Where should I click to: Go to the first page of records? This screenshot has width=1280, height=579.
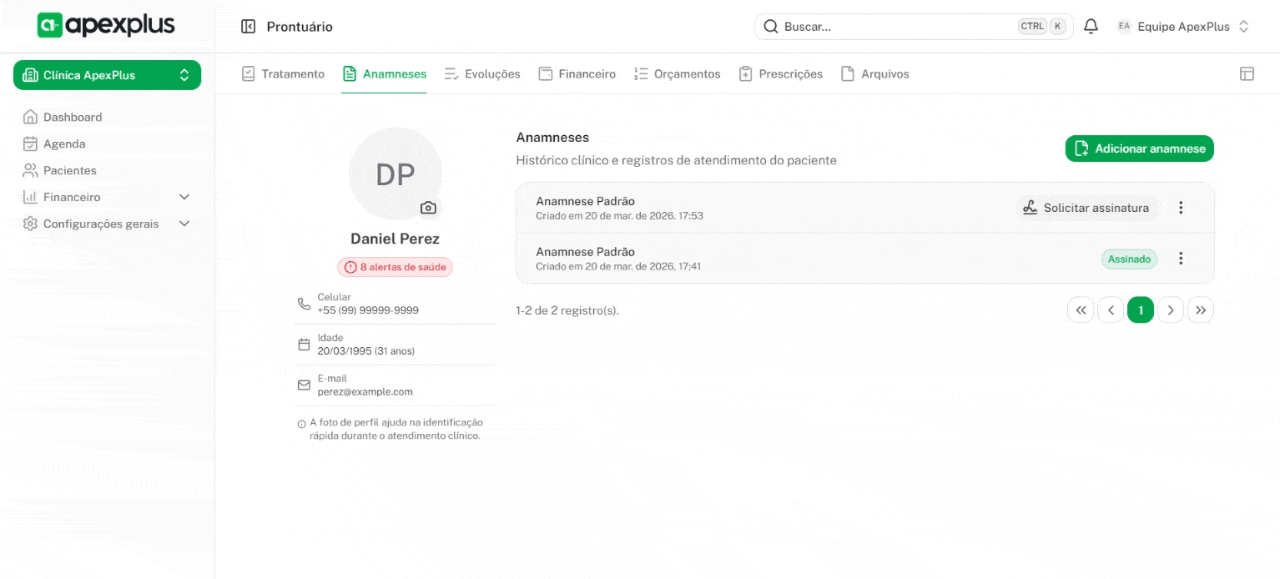(x=1080, y=310)
